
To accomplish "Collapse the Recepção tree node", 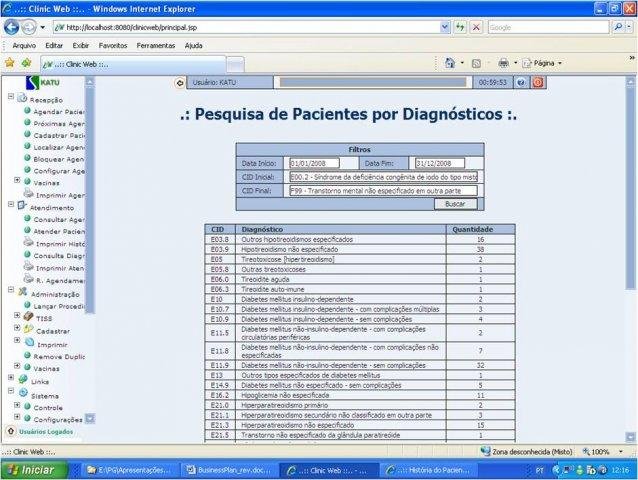I will coord(11,96).
